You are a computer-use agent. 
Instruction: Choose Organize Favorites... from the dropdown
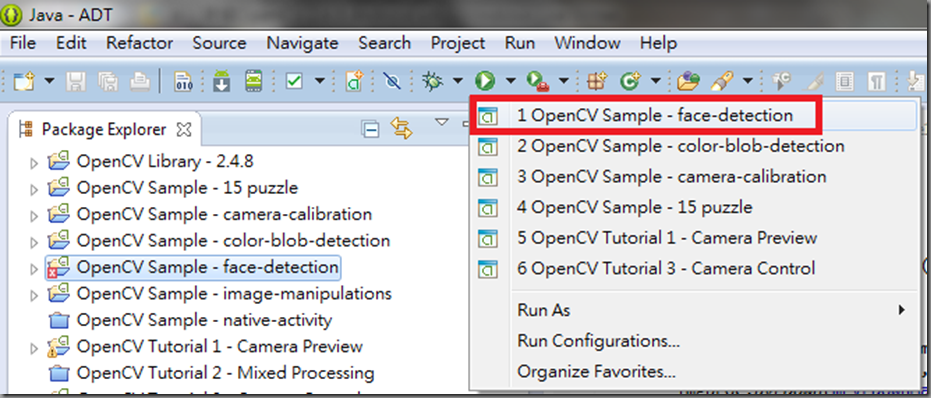(x=694, y=372)
